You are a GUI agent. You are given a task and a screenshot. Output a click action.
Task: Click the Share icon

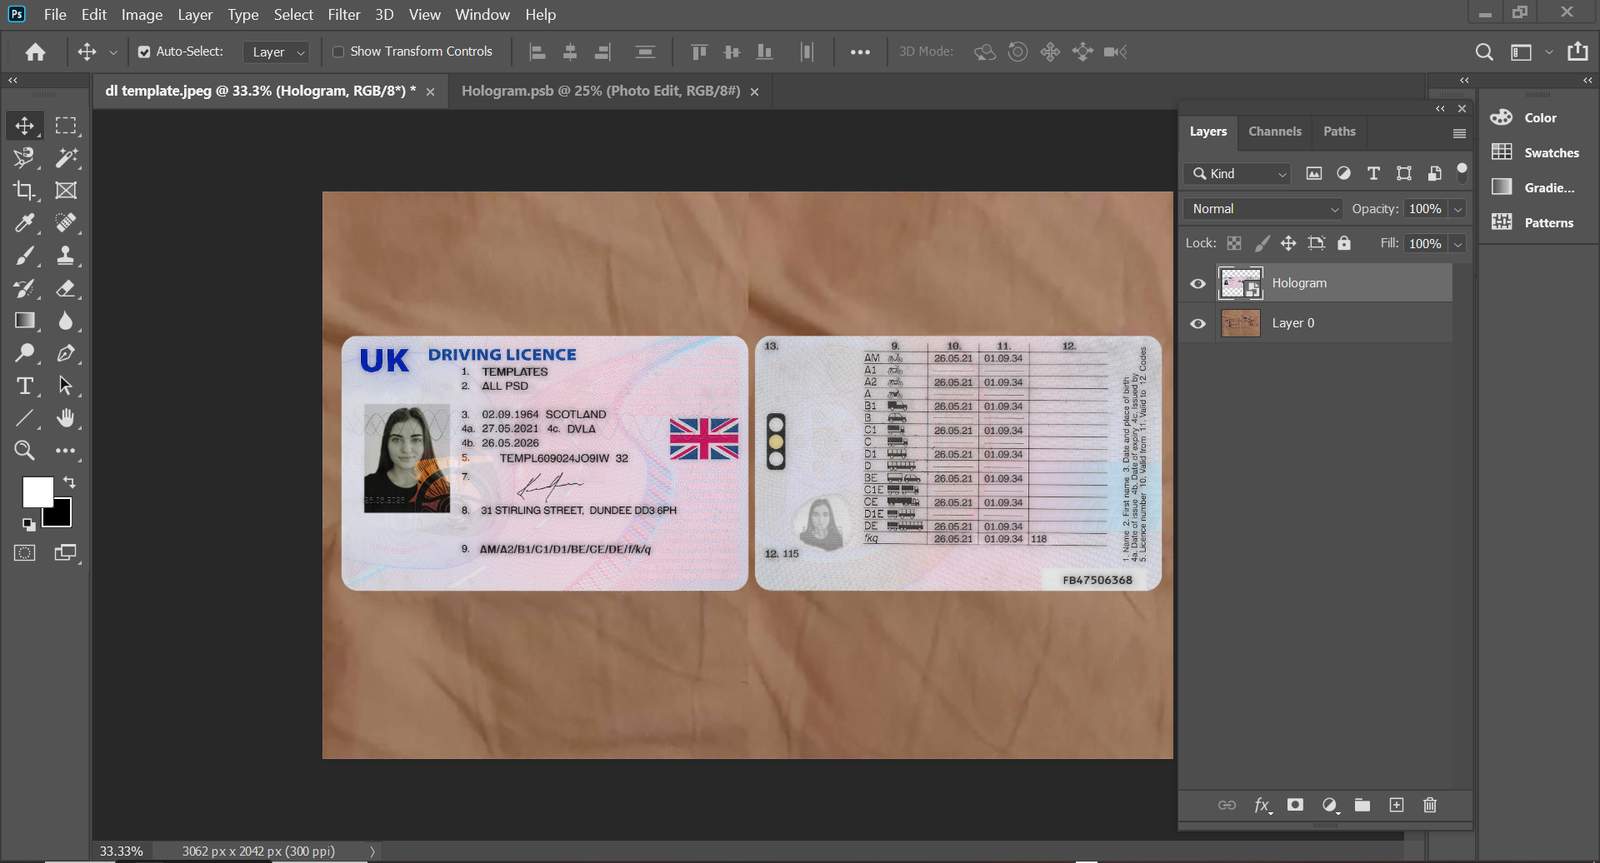1578,52
